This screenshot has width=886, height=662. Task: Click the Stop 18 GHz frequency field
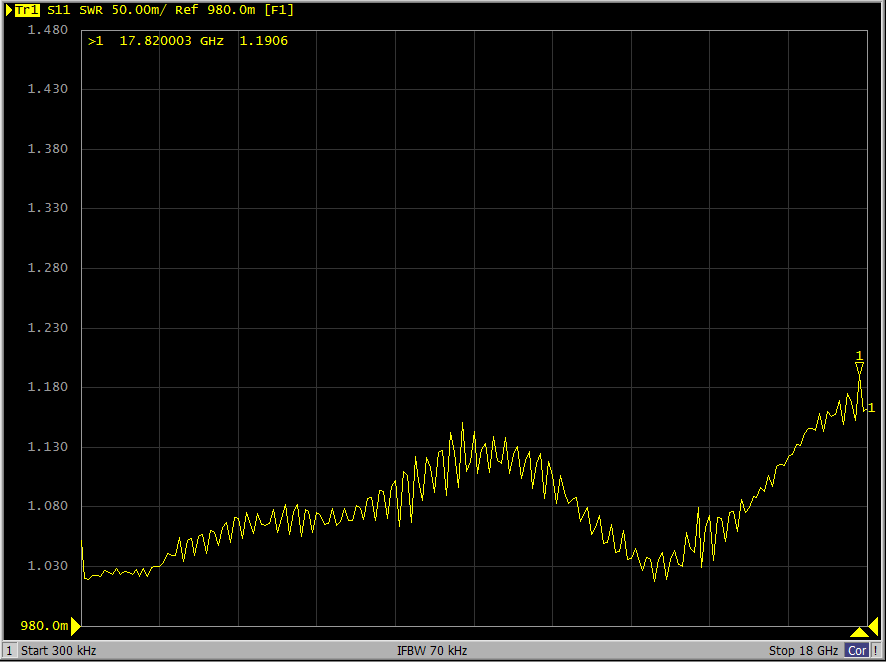[803, 651]
